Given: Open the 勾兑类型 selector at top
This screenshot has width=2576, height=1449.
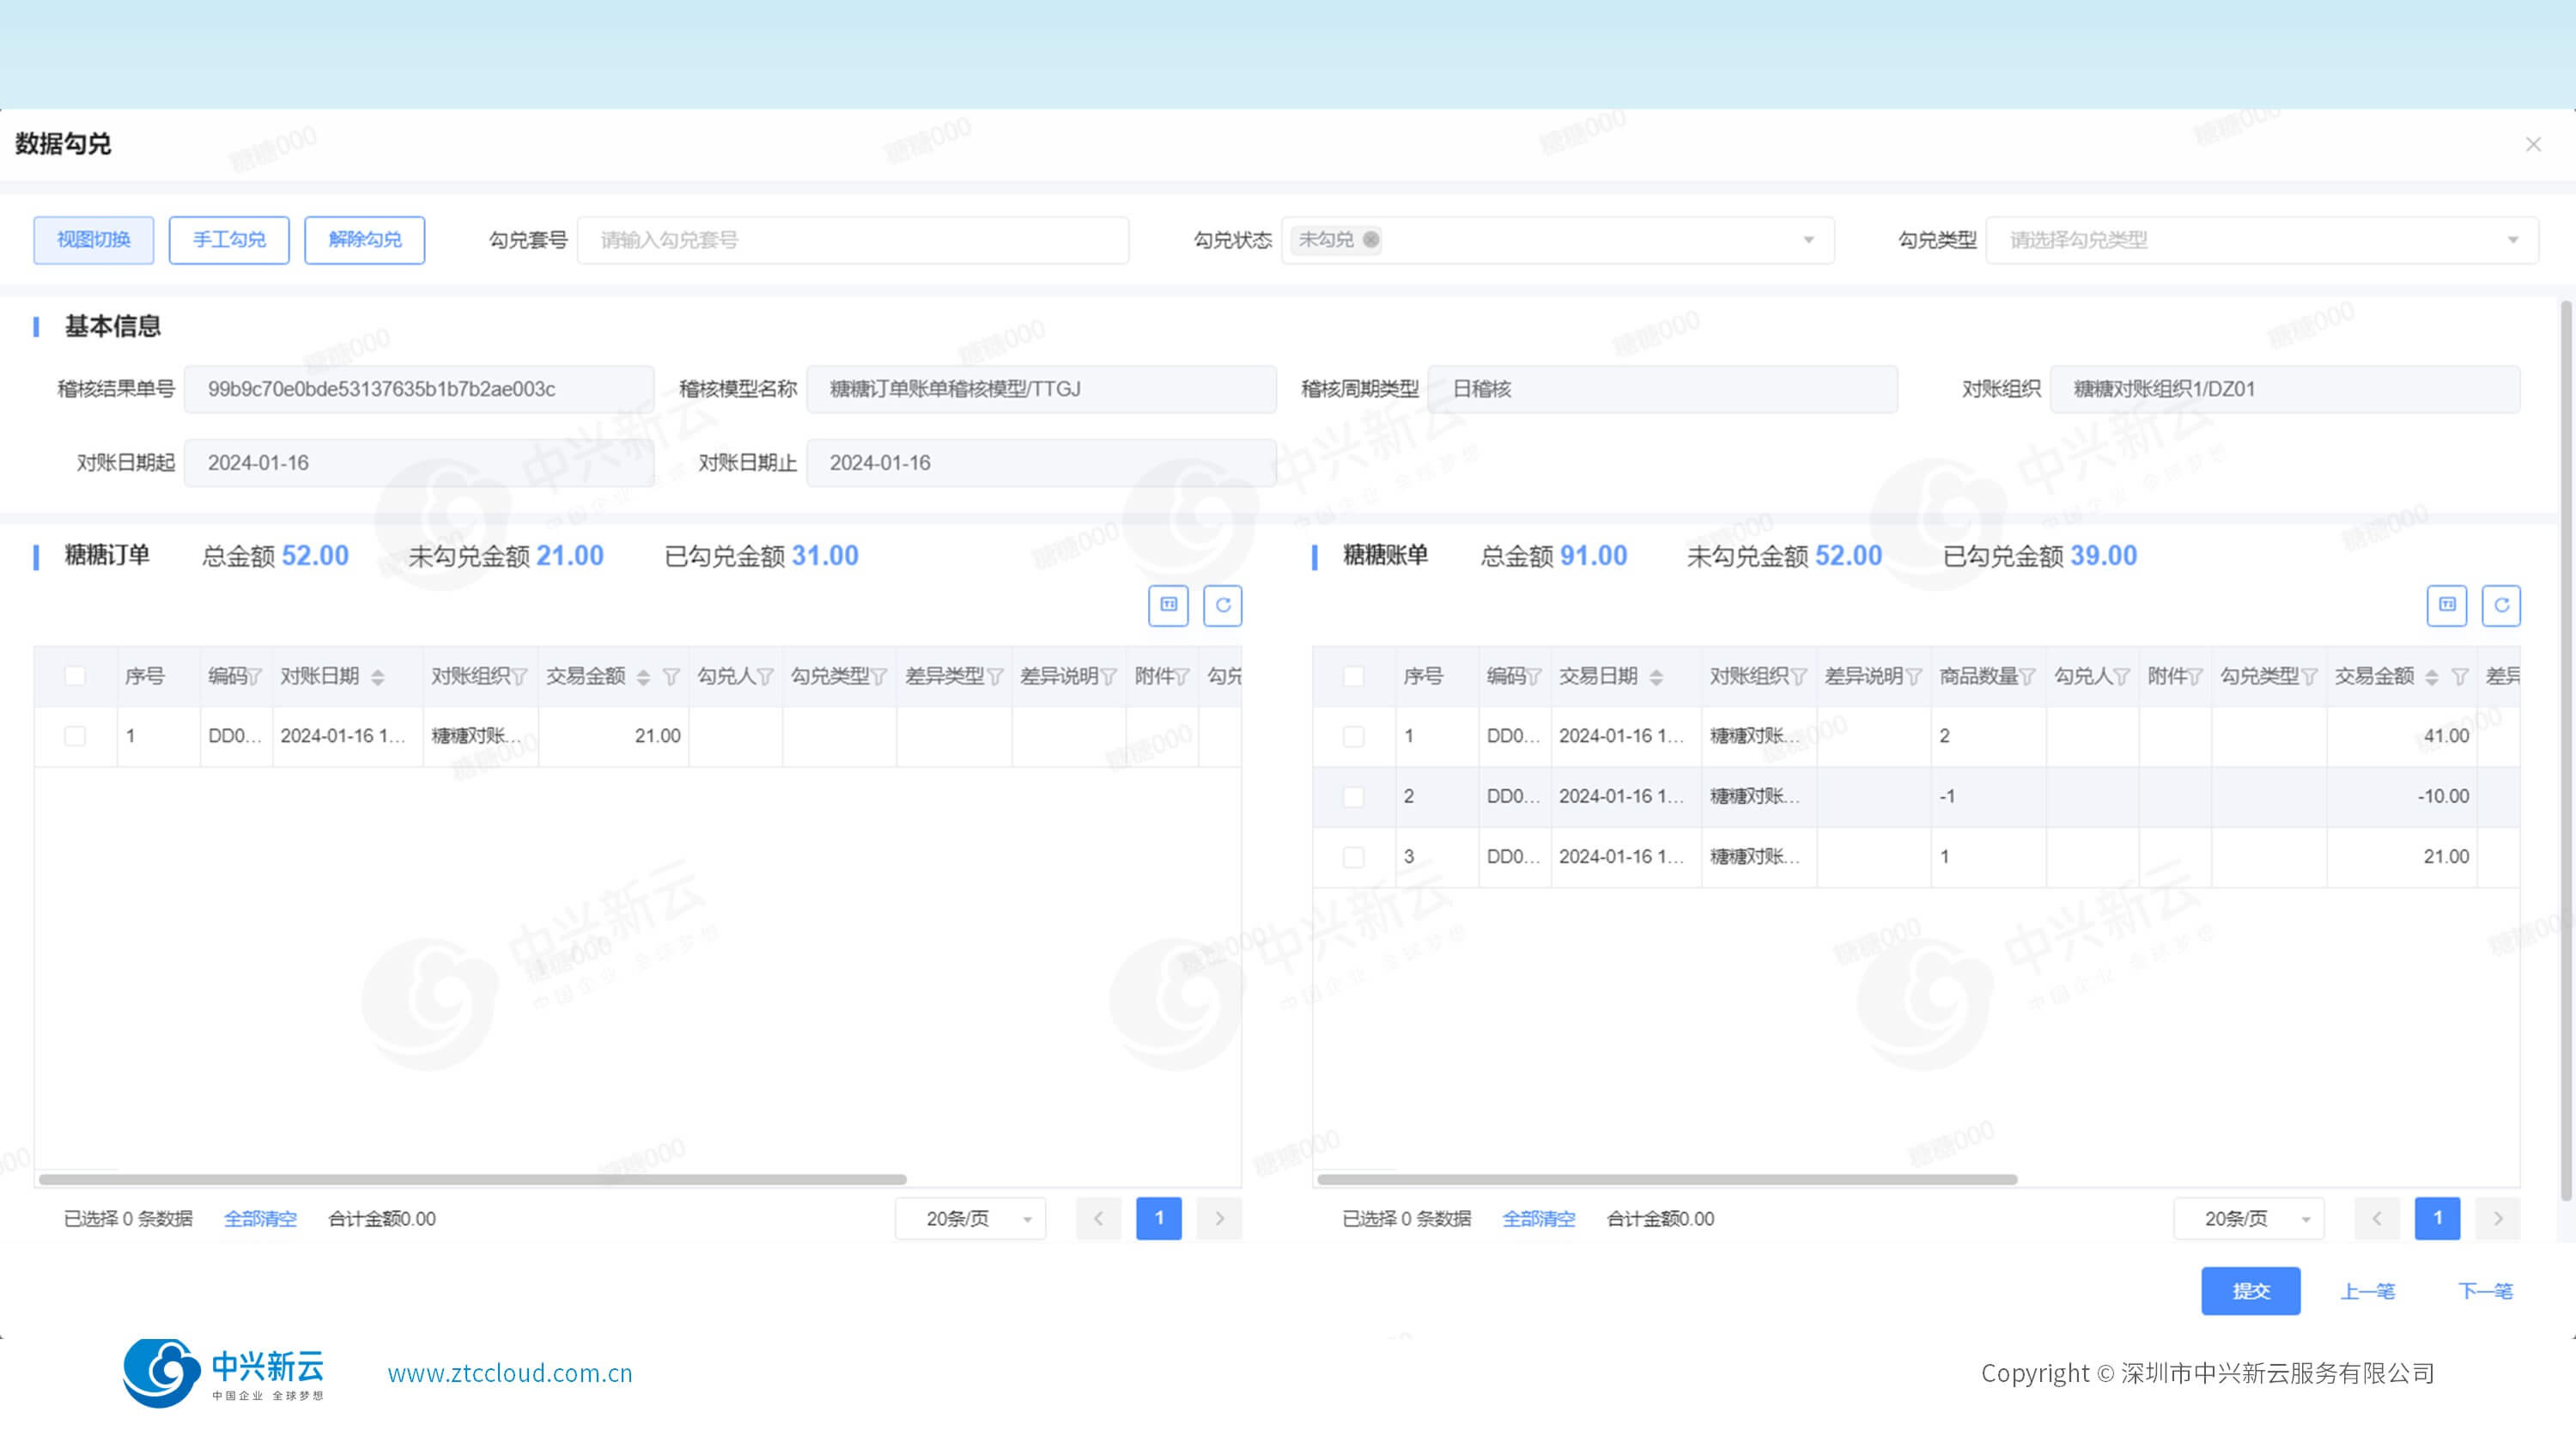Looking at the screenshot, I should pos(2262,240).
